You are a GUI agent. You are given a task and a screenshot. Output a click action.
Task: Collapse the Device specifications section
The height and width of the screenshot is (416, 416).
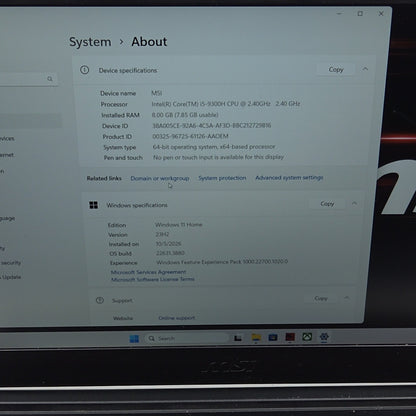coord(365,69)
